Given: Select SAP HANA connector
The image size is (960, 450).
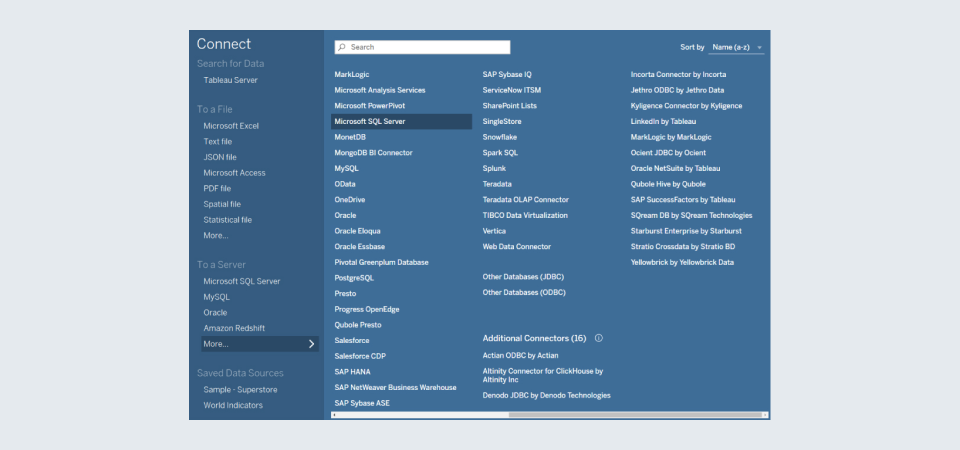Looking at the screenshot, I should coord(353,372).
